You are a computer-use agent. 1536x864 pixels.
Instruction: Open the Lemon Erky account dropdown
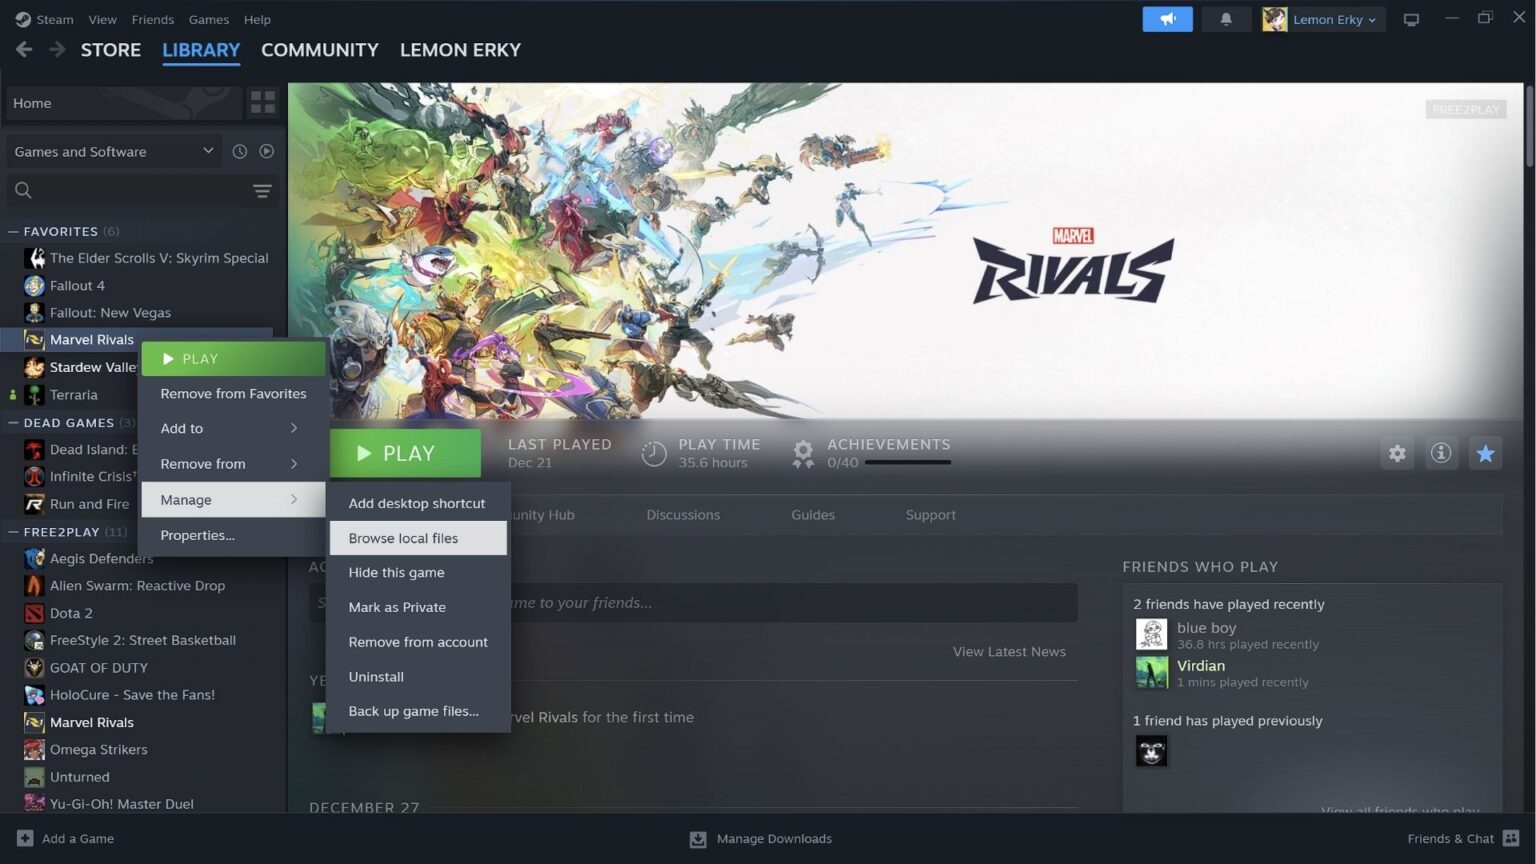(x=1322, y=19)
